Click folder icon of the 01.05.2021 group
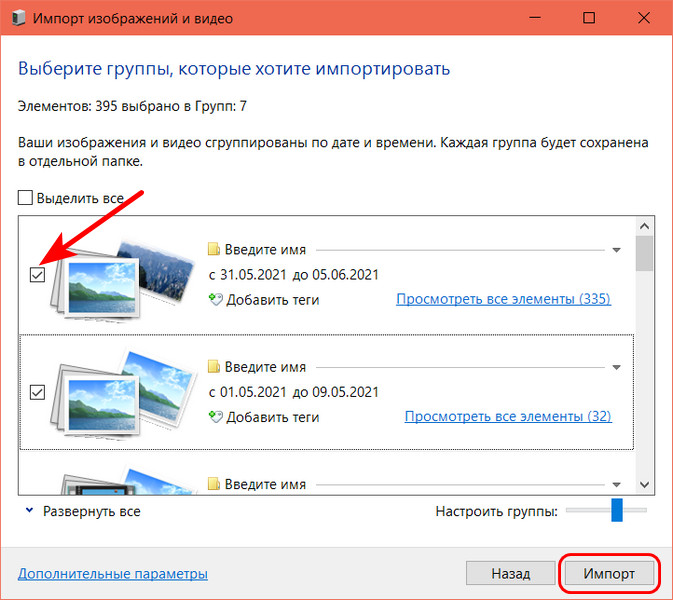Screen dimensions: 673x600 [x=214, y=367]
